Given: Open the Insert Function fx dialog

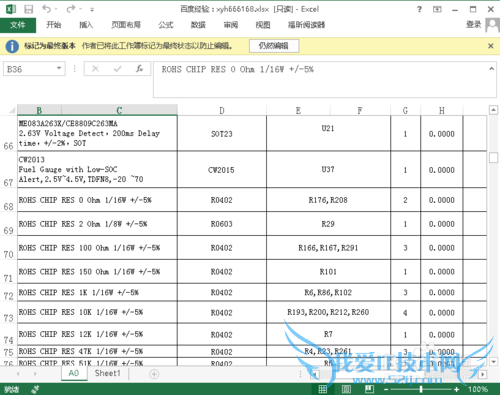Looking at the screenshot, I should coord(139,69).
